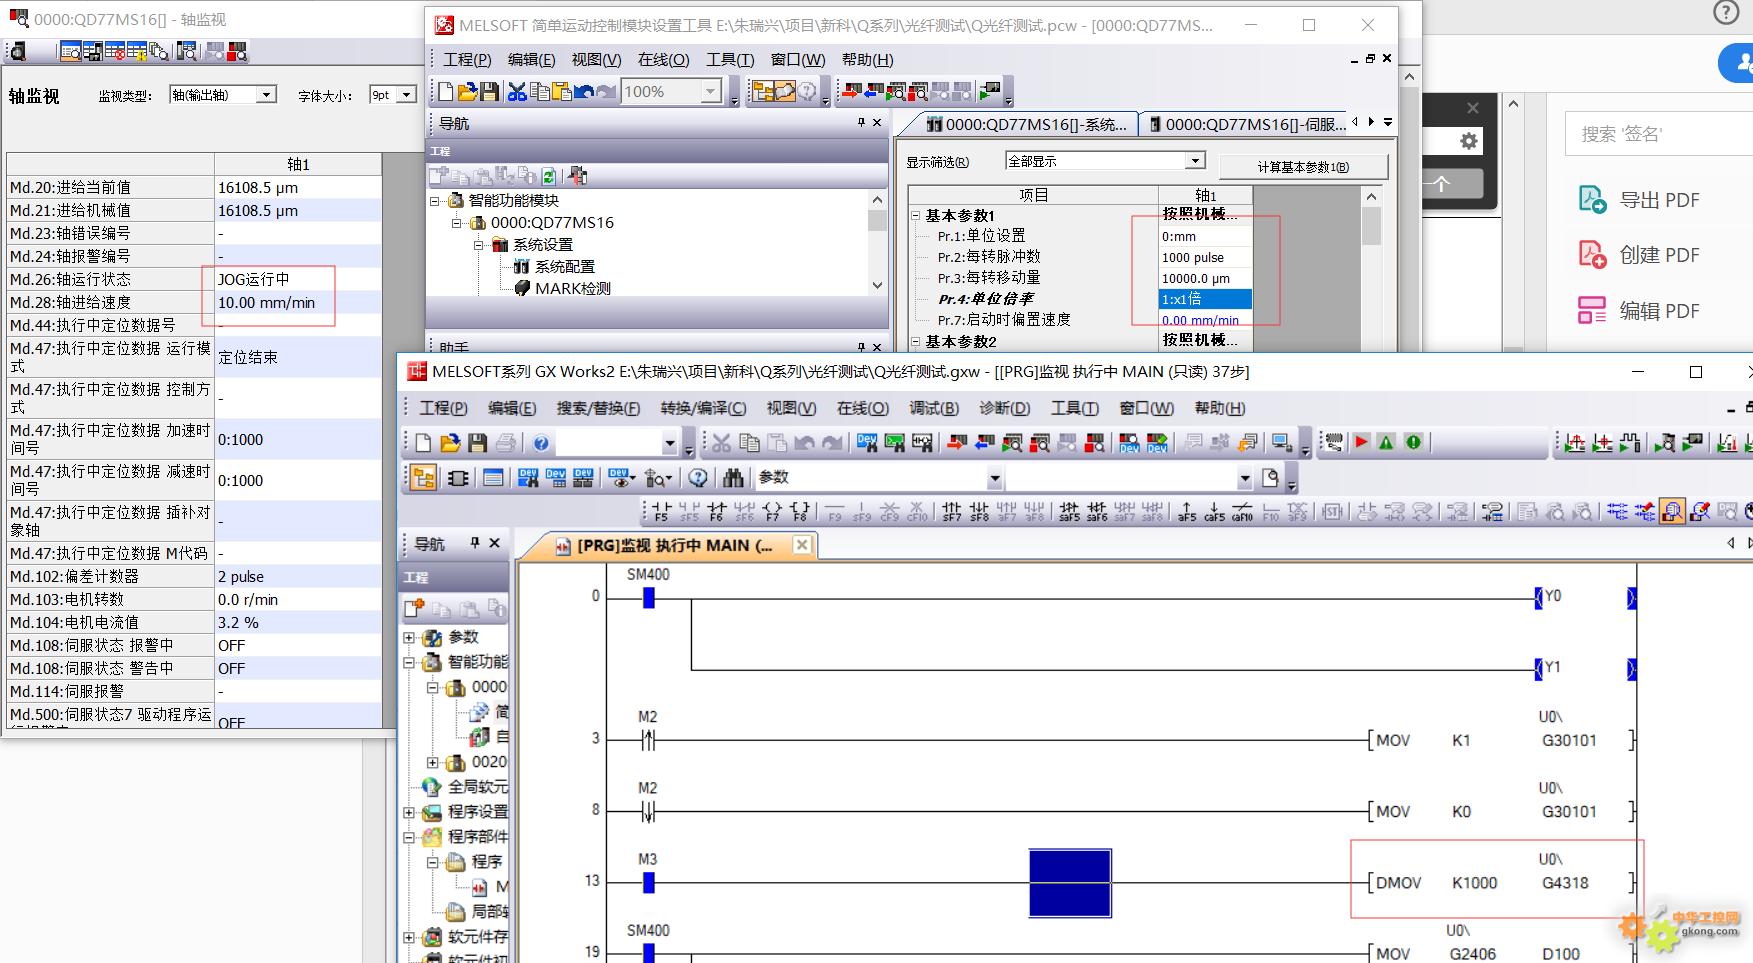This screenshot has height=963, width=1753.
Task: Close the [PRG] MAIN tab
Action: 802,545
